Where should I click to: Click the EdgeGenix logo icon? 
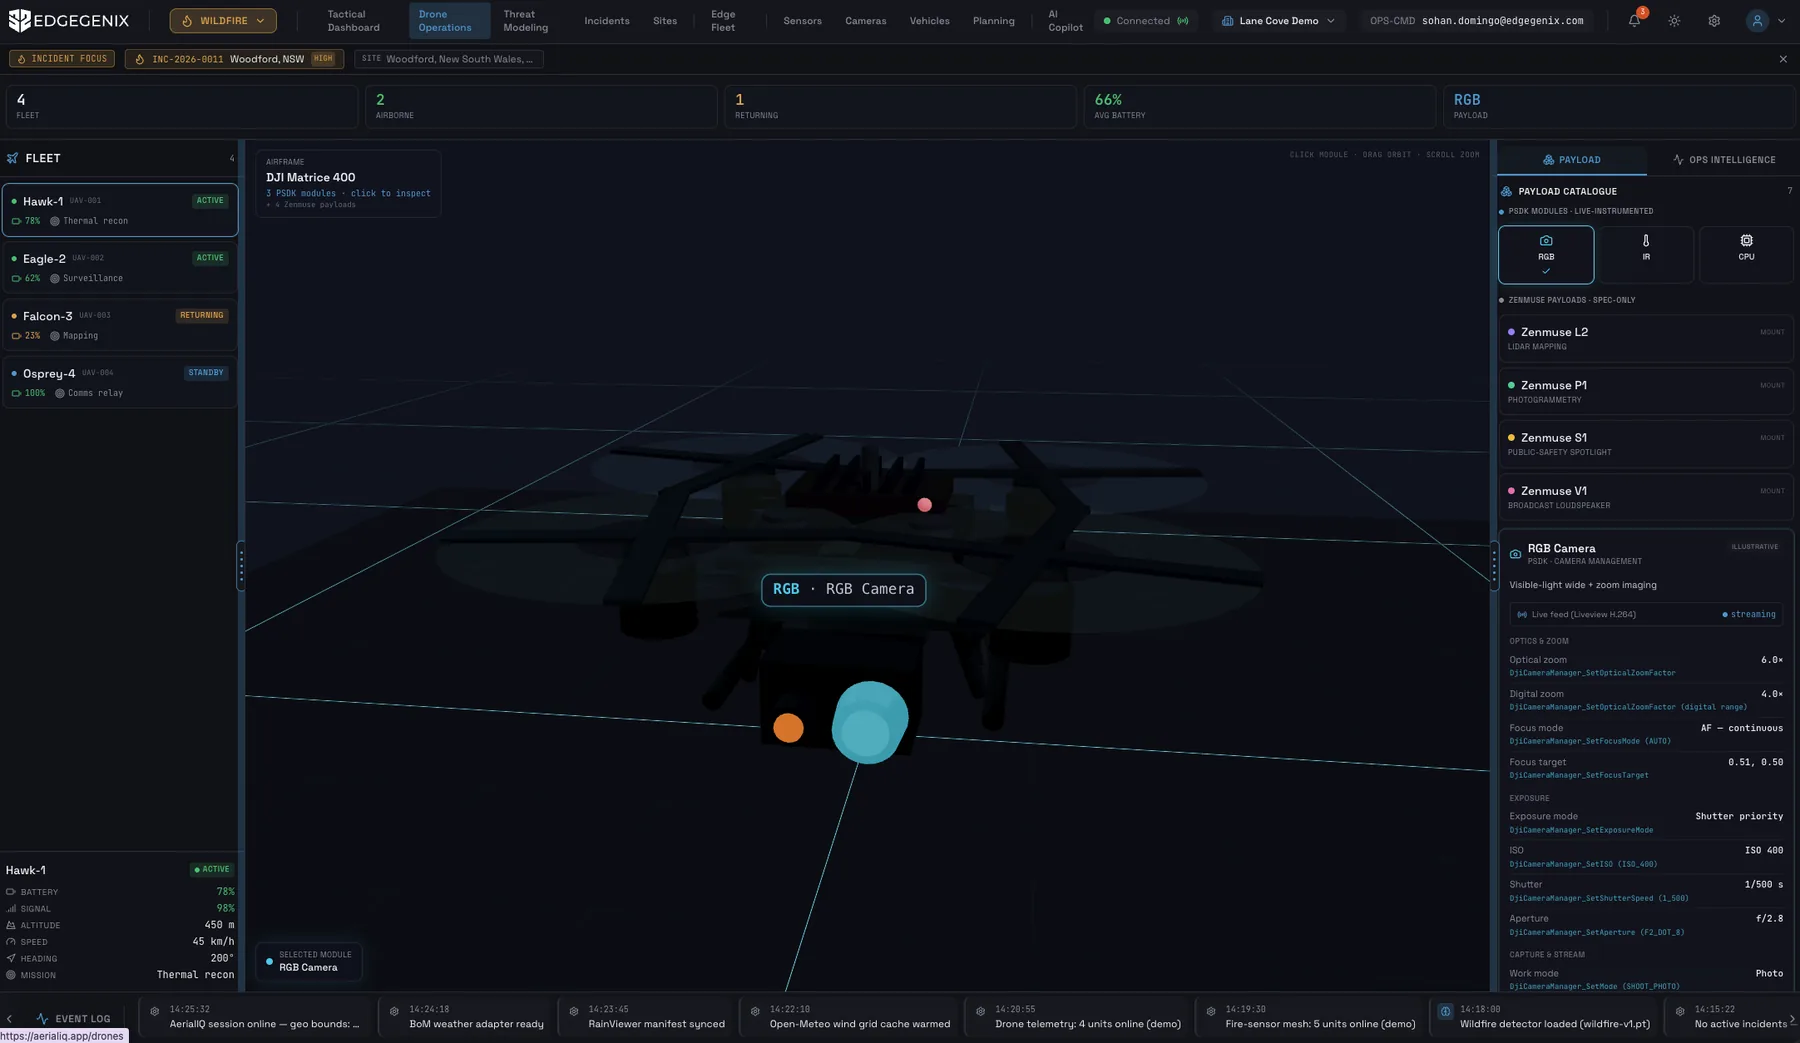click(19, 20)
